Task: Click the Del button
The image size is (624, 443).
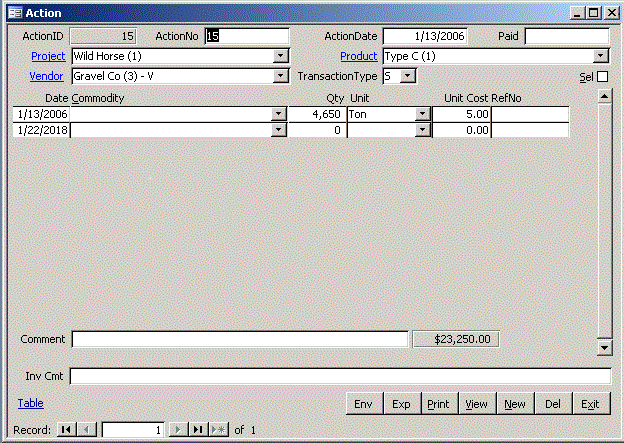Action: [553, 404]
